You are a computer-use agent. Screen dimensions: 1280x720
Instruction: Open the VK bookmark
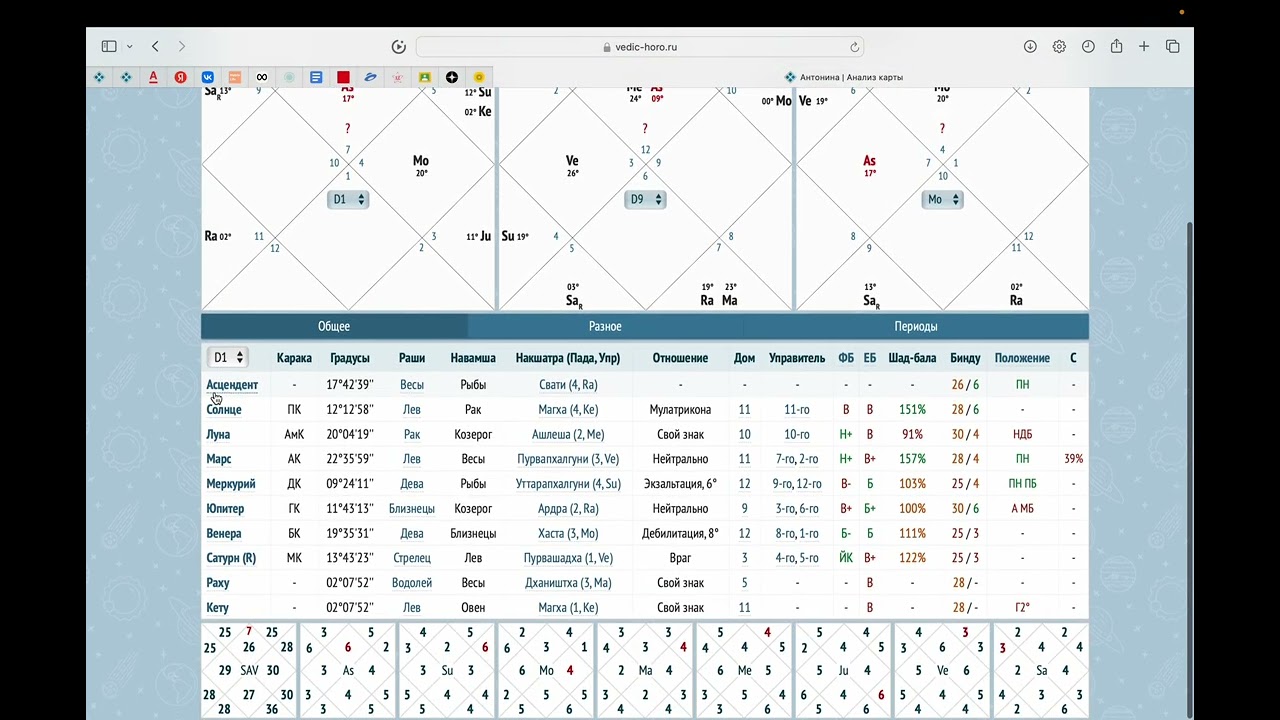pos(208,77)
